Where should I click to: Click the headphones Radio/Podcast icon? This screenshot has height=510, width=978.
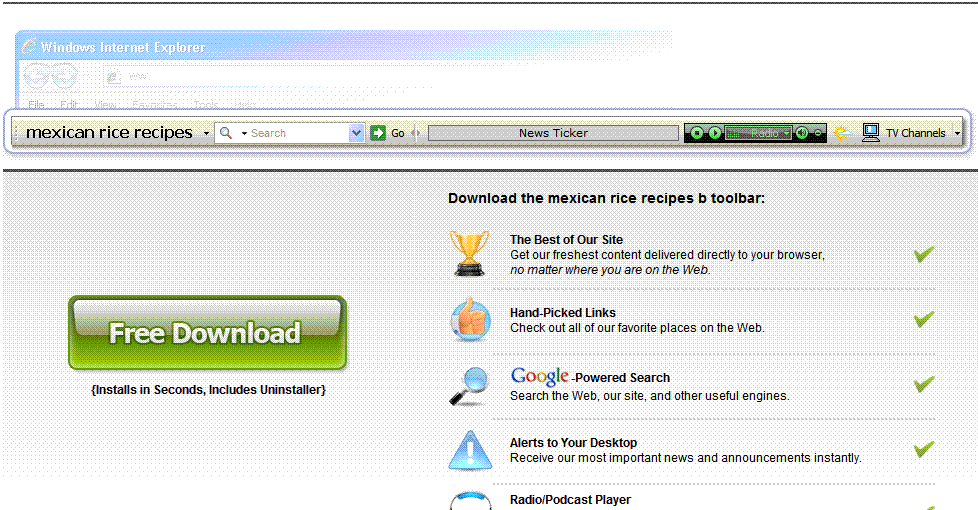[x=470, y=501]
